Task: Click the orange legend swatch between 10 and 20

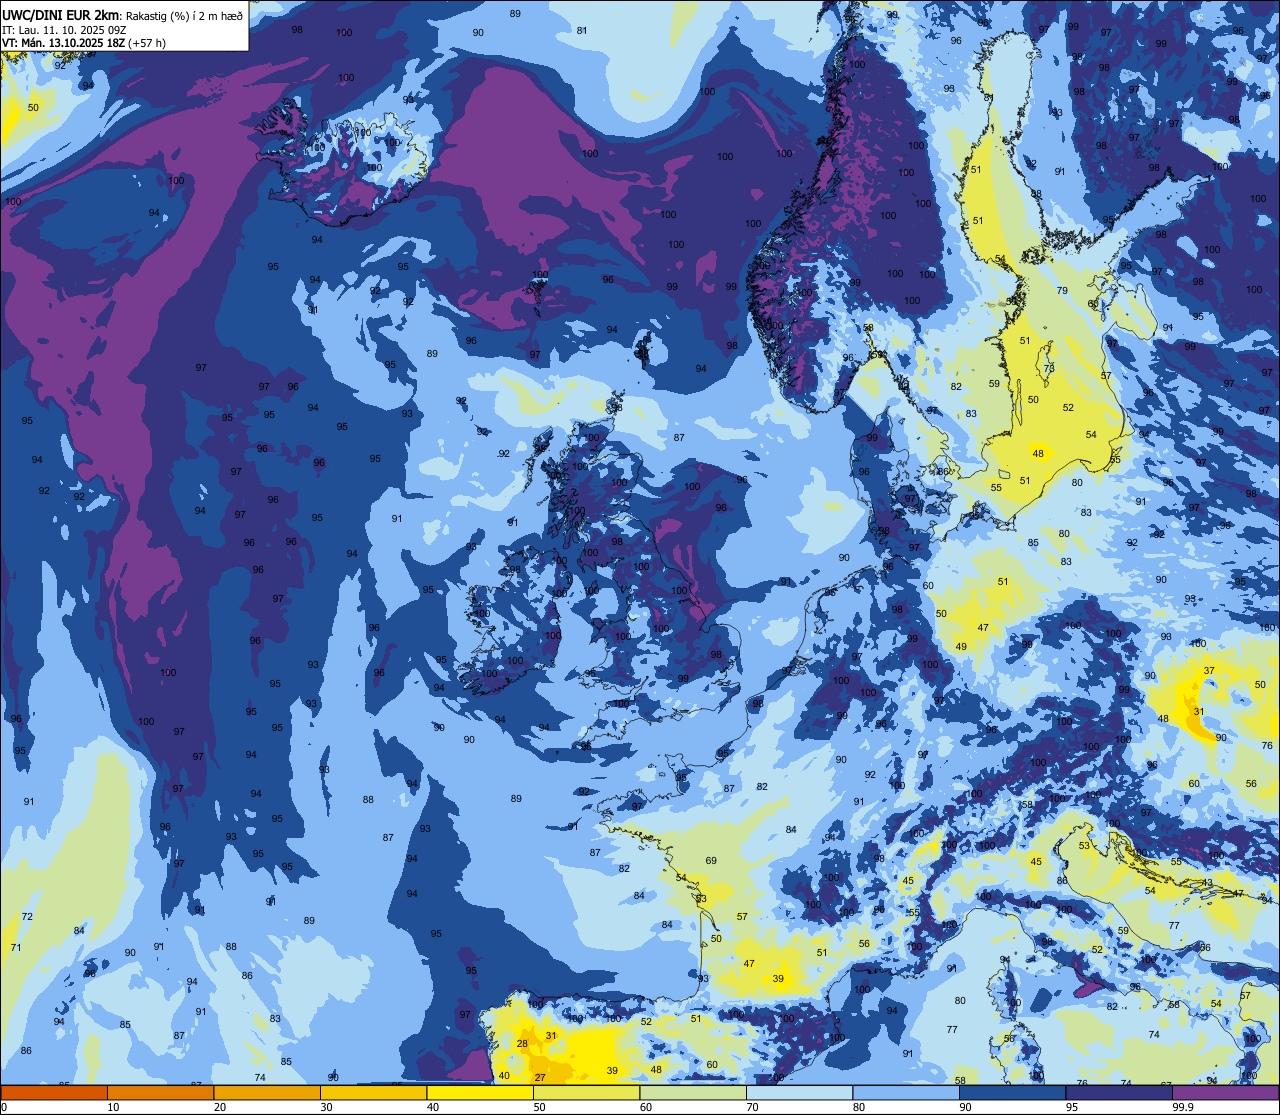Action: coord(160,1093)
